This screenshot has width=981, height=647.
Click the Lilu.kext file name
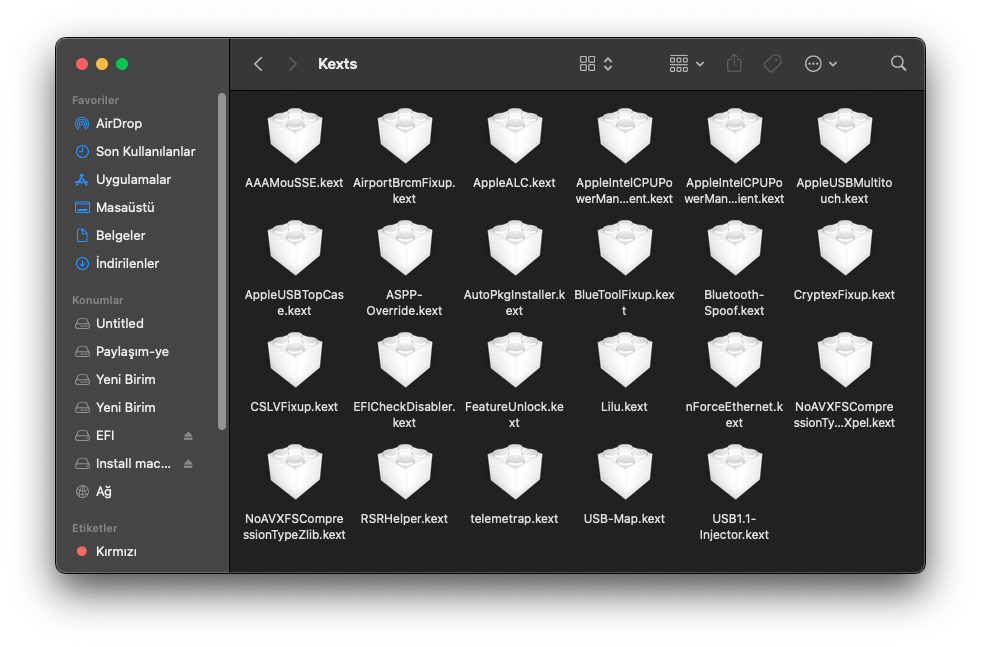coord(624,407)
